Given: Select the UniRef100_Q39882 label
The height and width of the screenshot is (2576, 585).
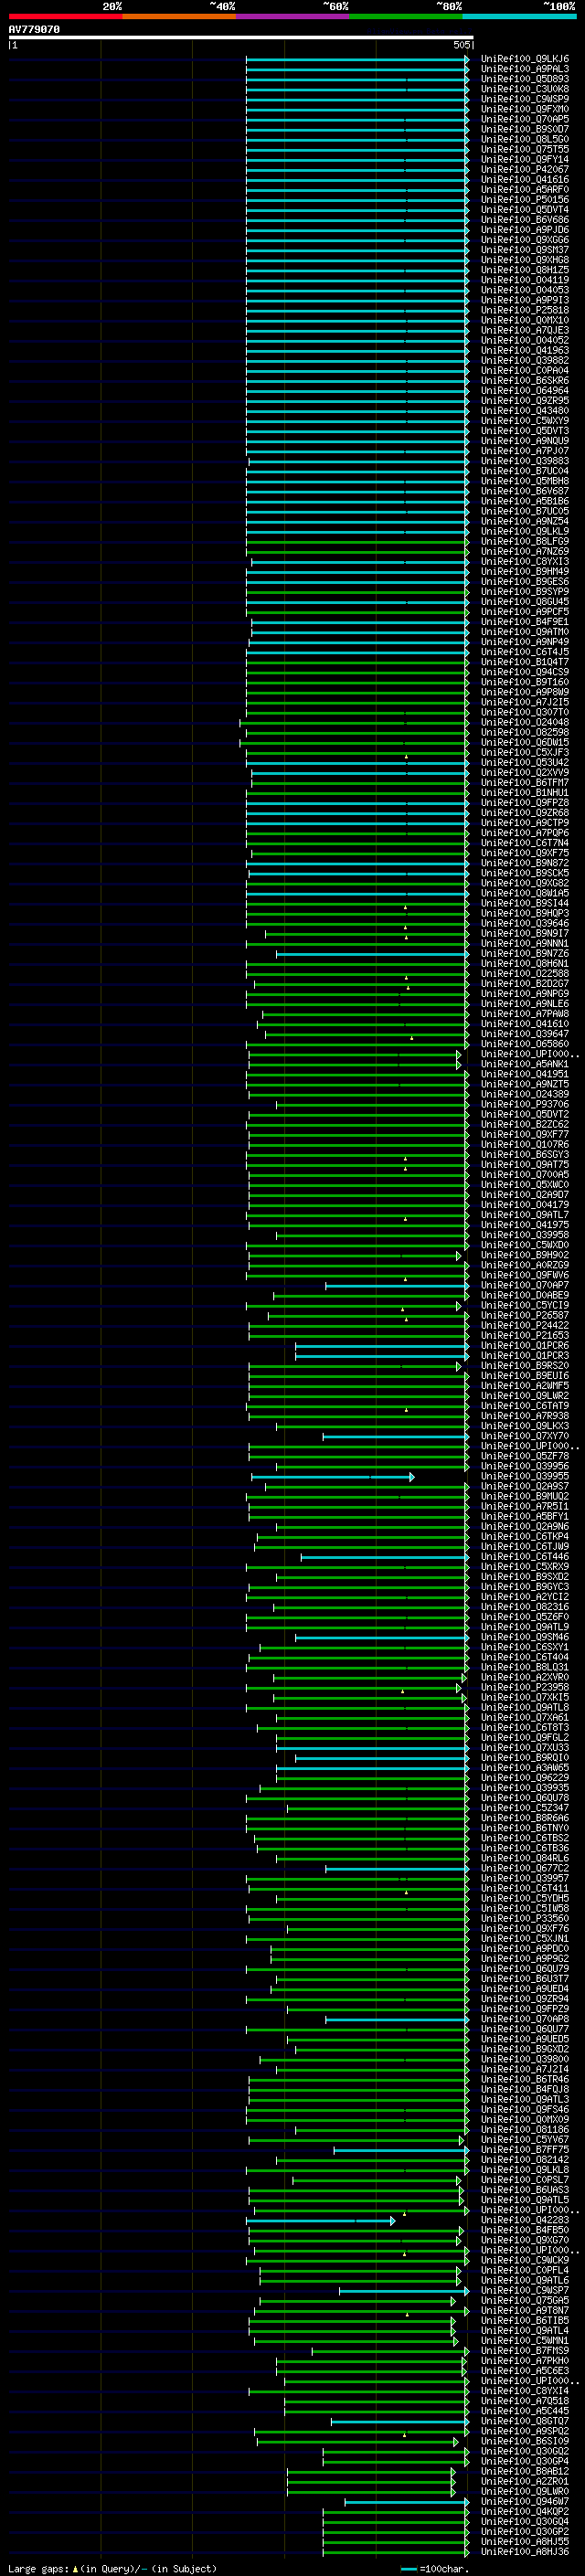Looking at the screenshot, I should point(524,361).
